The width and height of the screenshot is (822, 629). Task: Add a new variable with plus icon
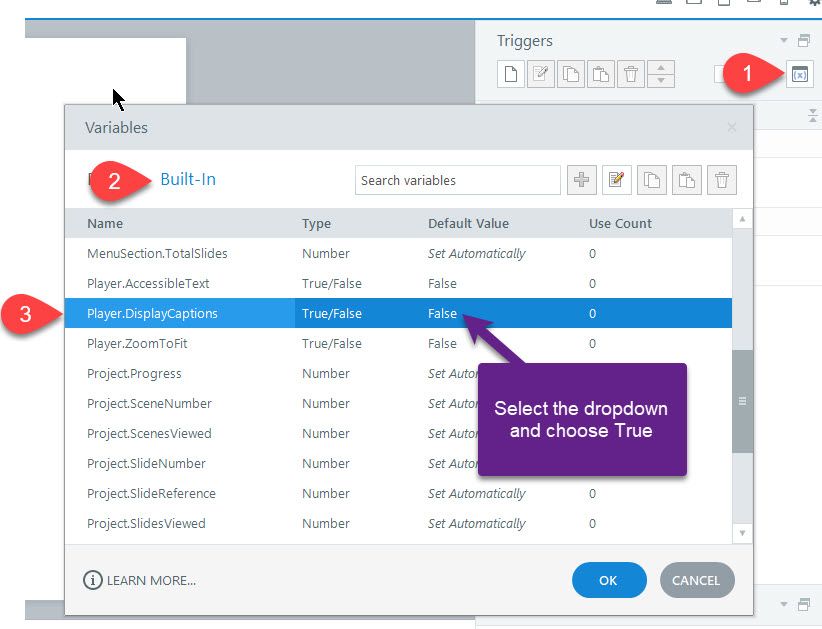pos(581,180)
